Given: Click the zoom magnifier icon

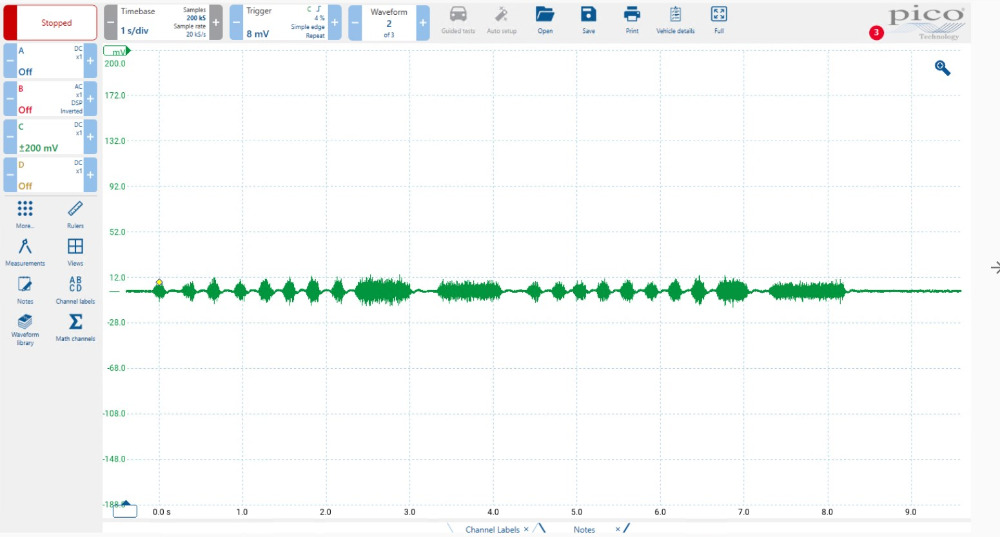Looking at the screenshot, I should click(942, 68).
